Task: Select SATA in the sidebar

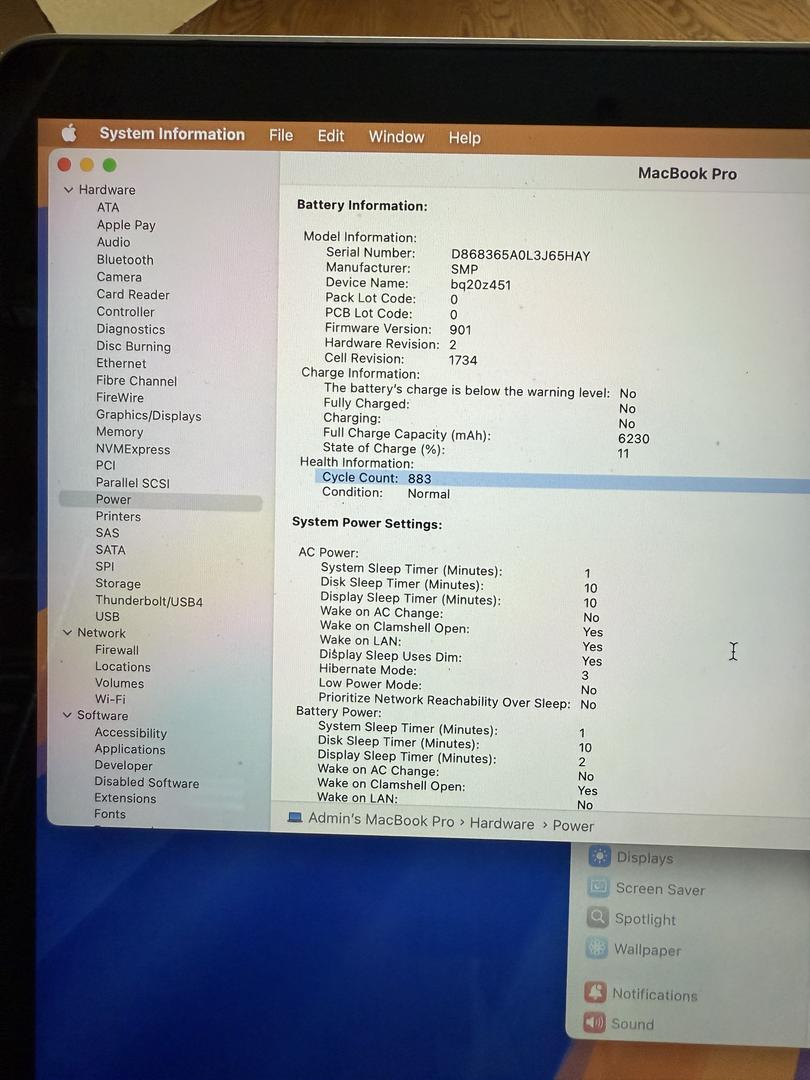Action: click(110, 550)
